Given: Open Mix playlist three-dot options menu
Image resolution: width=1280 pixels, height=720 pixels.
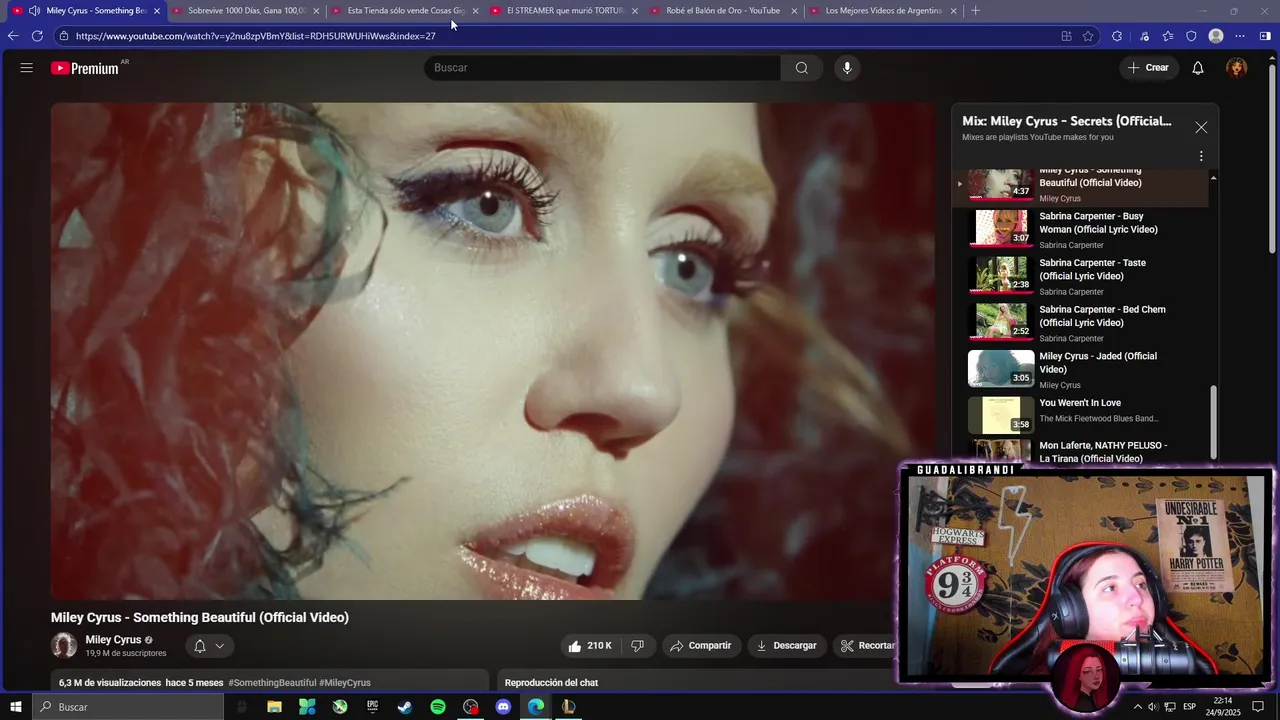Looking at the screenshot, I should pos(1201,156).
